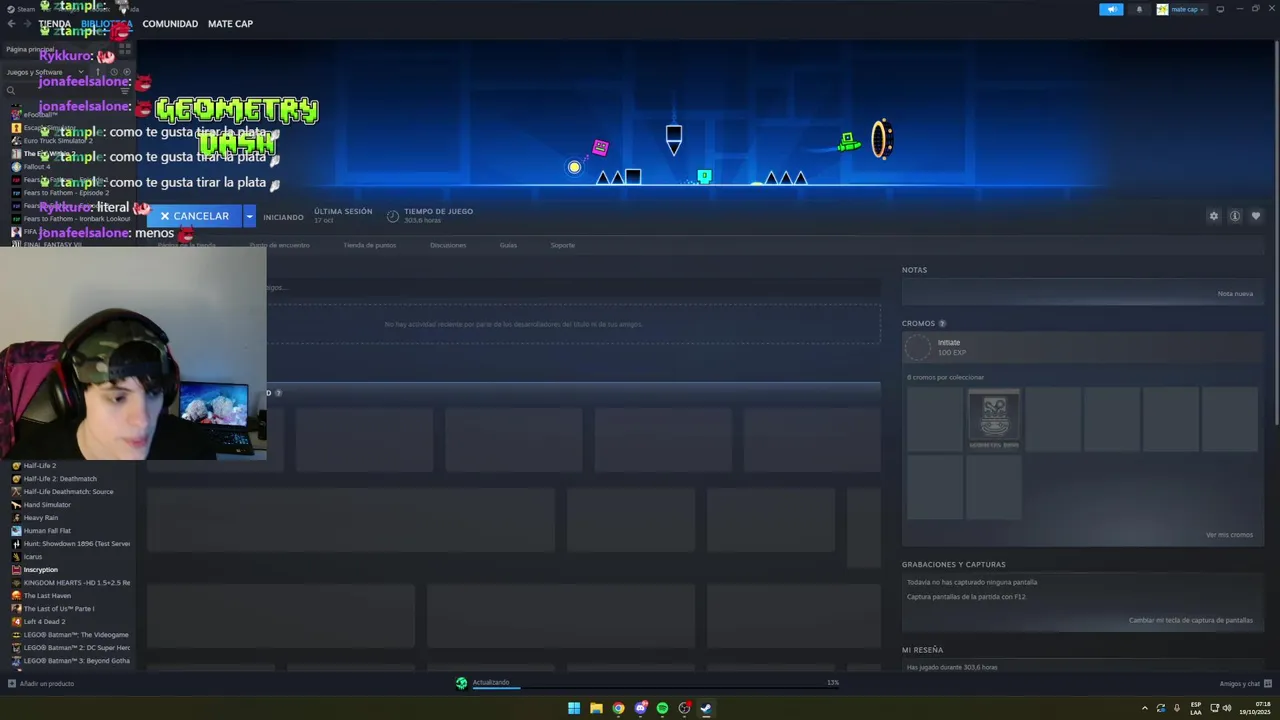Show hidden system tray icons

[1144, 708]
